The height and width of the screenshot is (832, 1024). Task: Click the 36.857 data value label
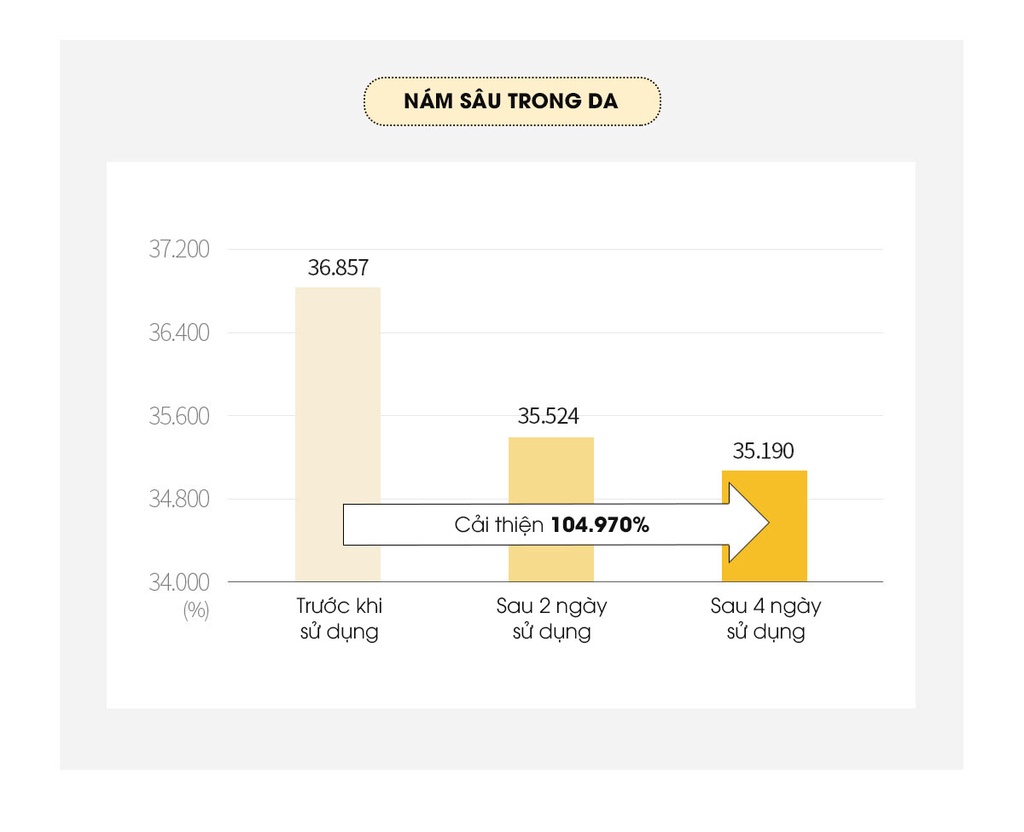pyautogui.click(x=338, y=267)
